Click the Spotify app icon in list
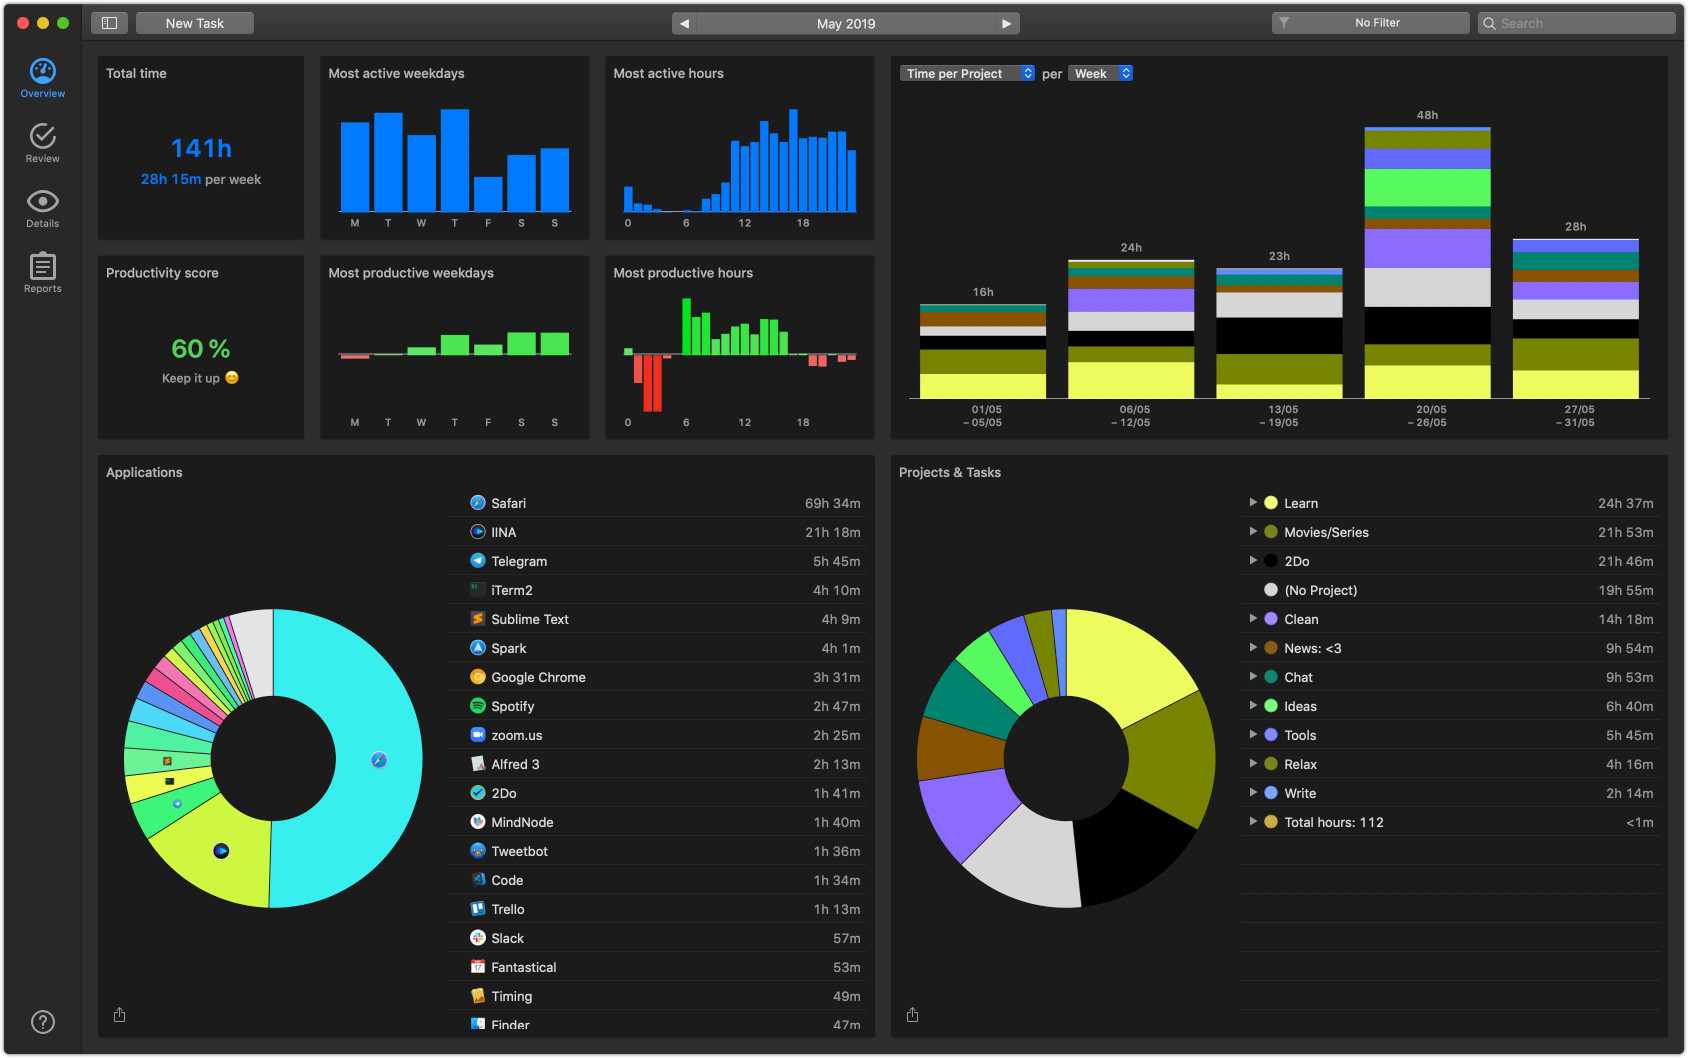This screenshot has height=1058, width=1688. [x=478, y=706]
